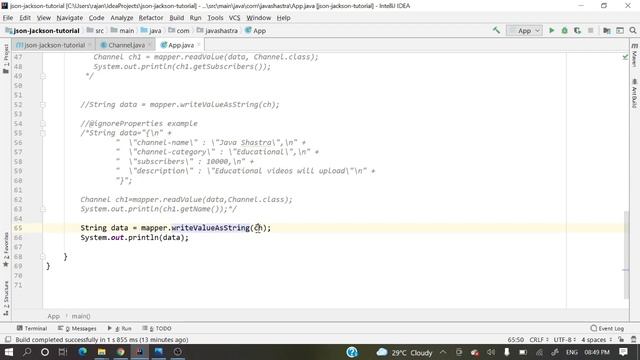Click the com package breadcrumb
The height and width of the screenshot is (360, 640).
click(x=179, y=31)
